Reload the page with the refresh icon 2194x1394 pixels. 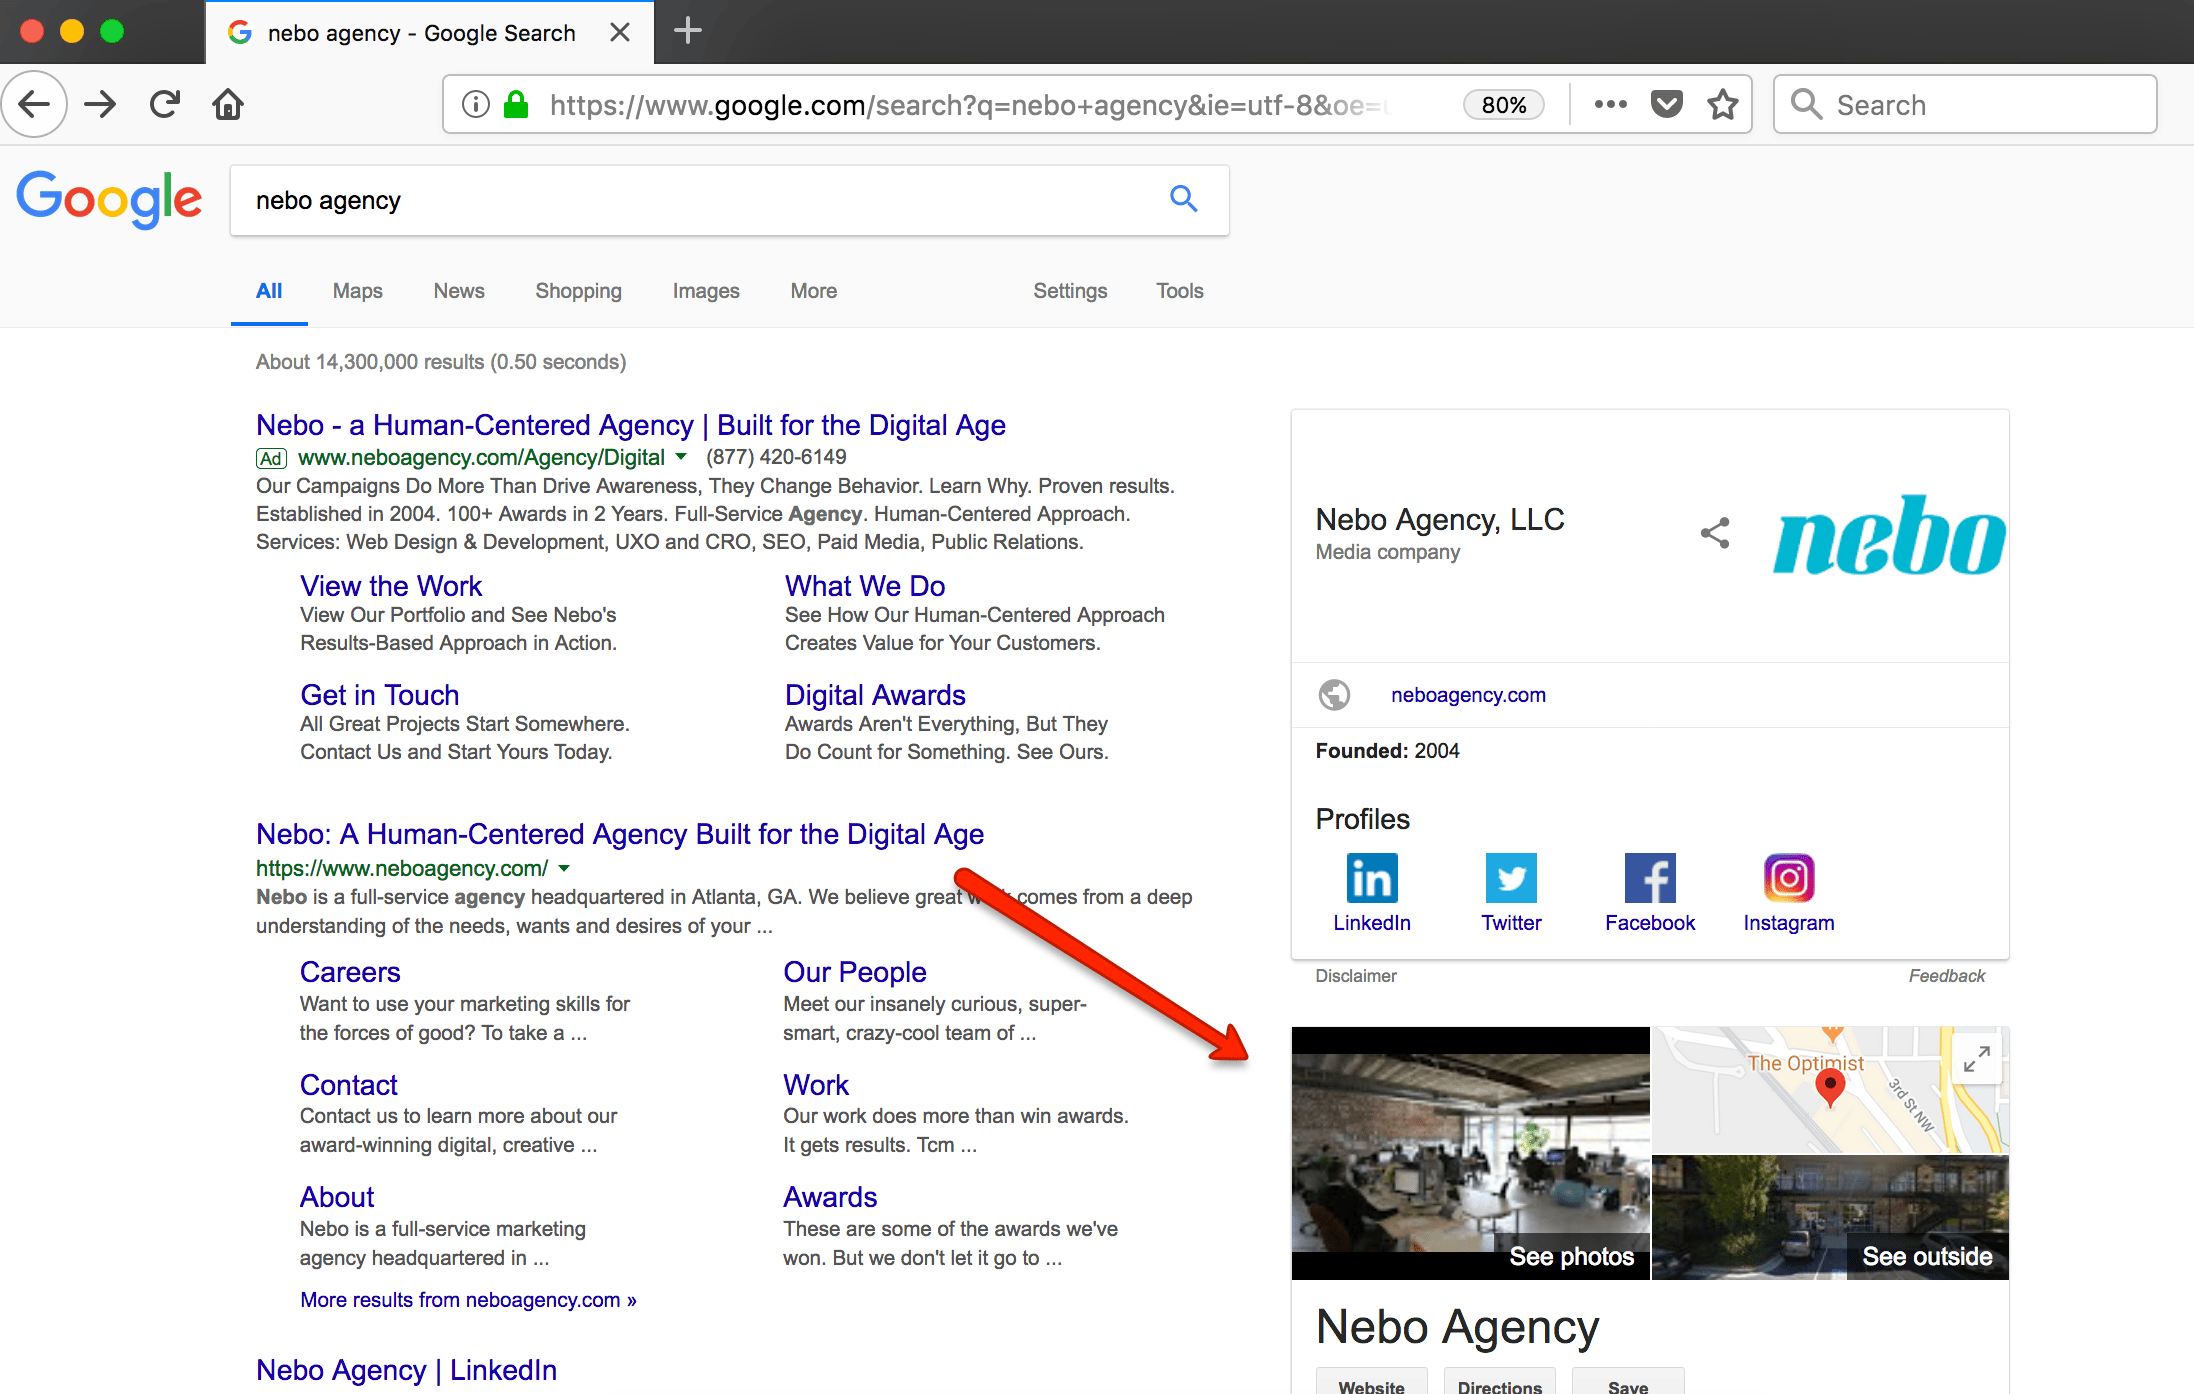coord(165,104)
